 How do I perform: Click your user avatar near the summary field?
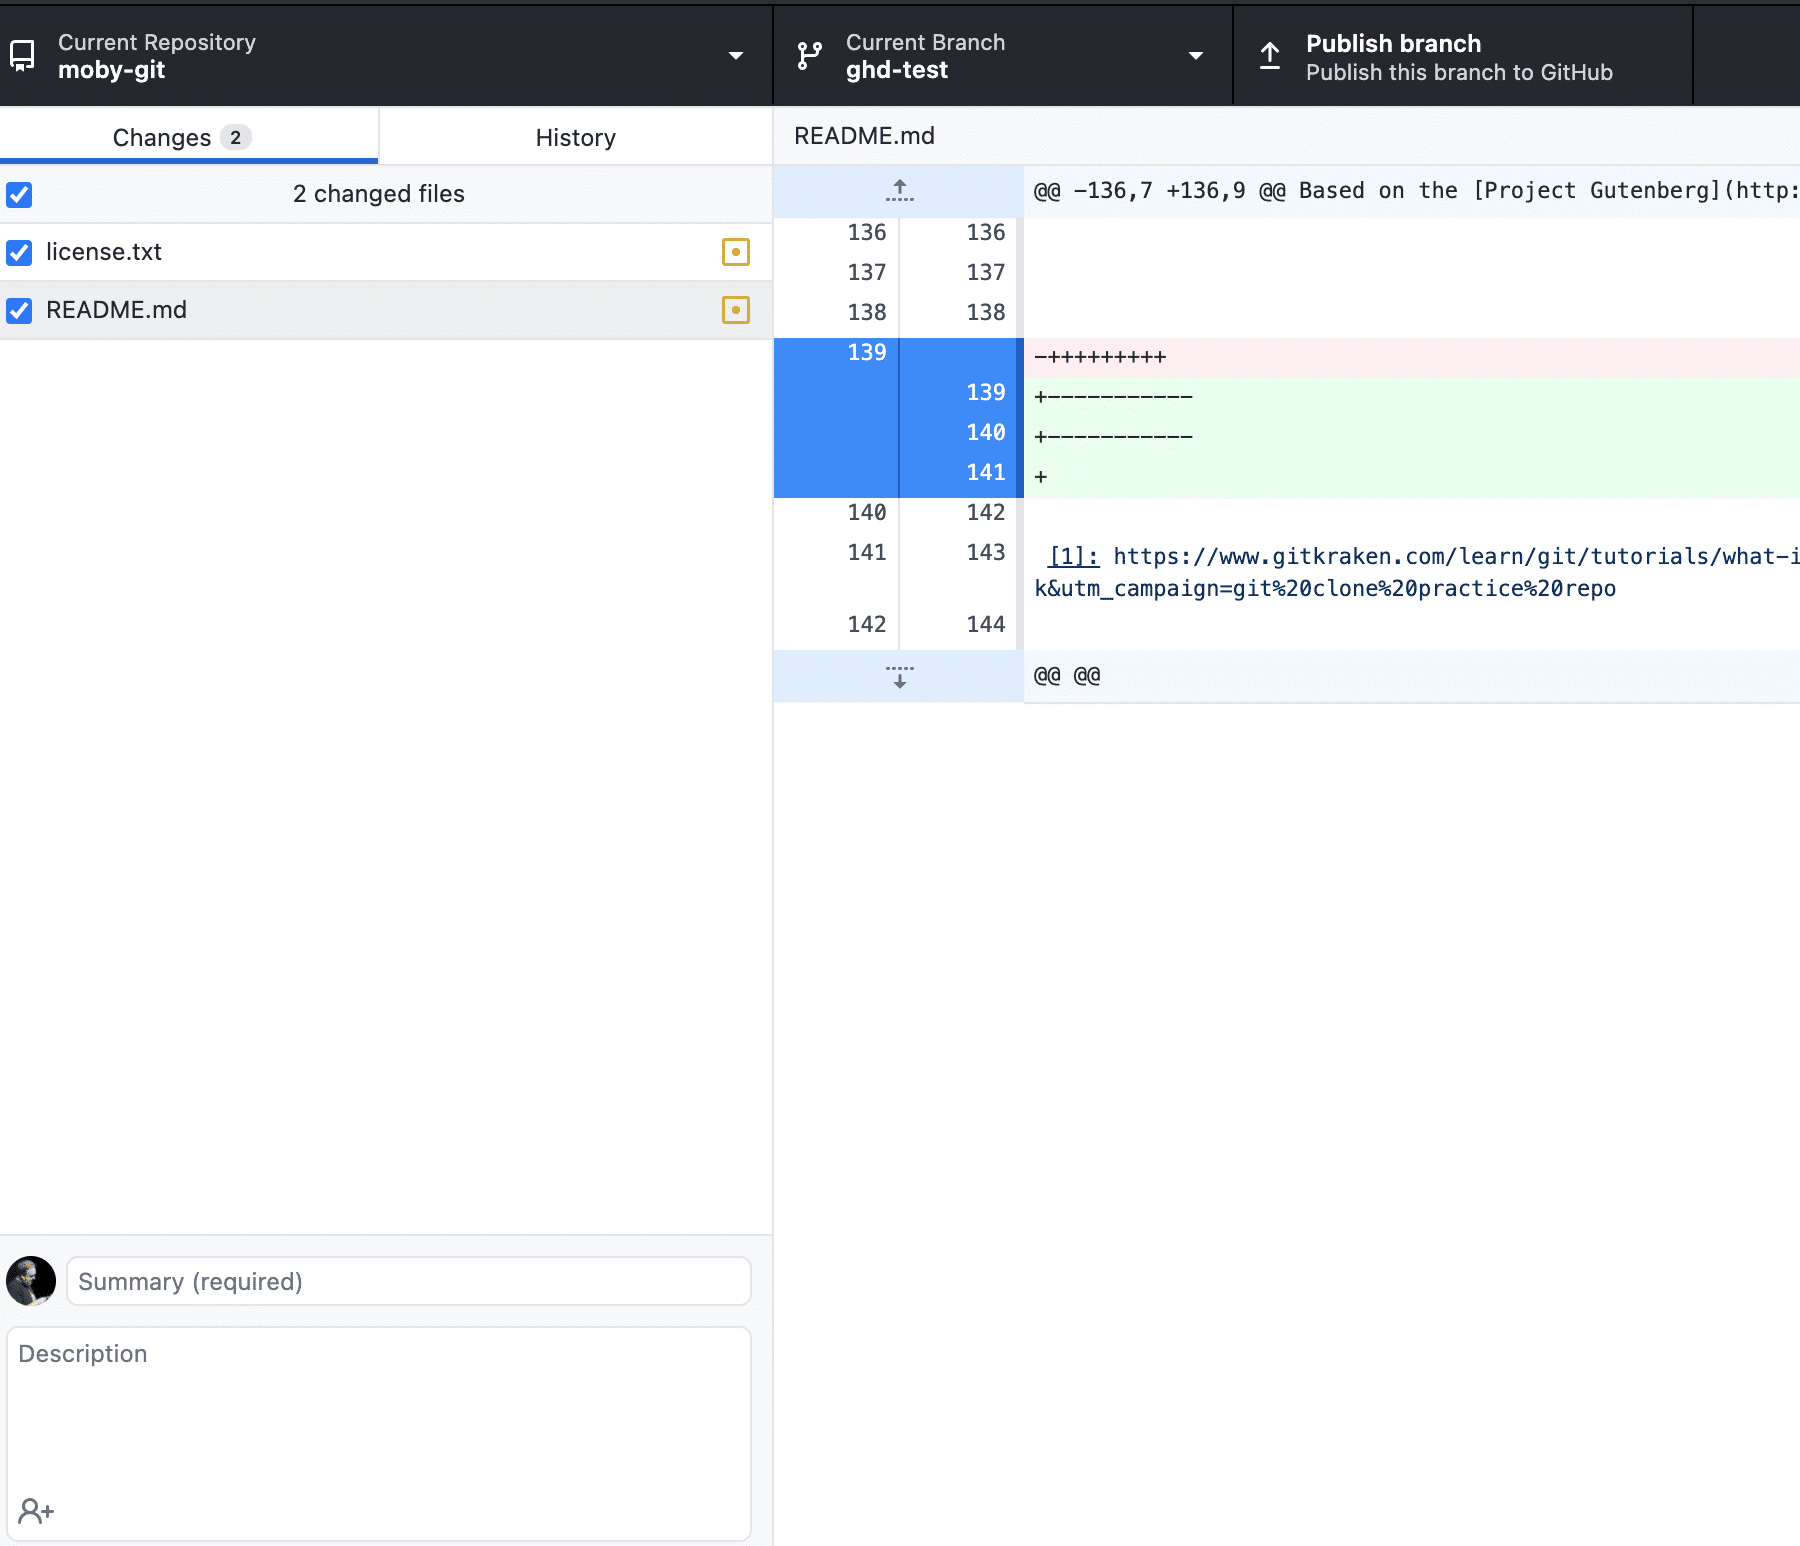coord(32,1281)
